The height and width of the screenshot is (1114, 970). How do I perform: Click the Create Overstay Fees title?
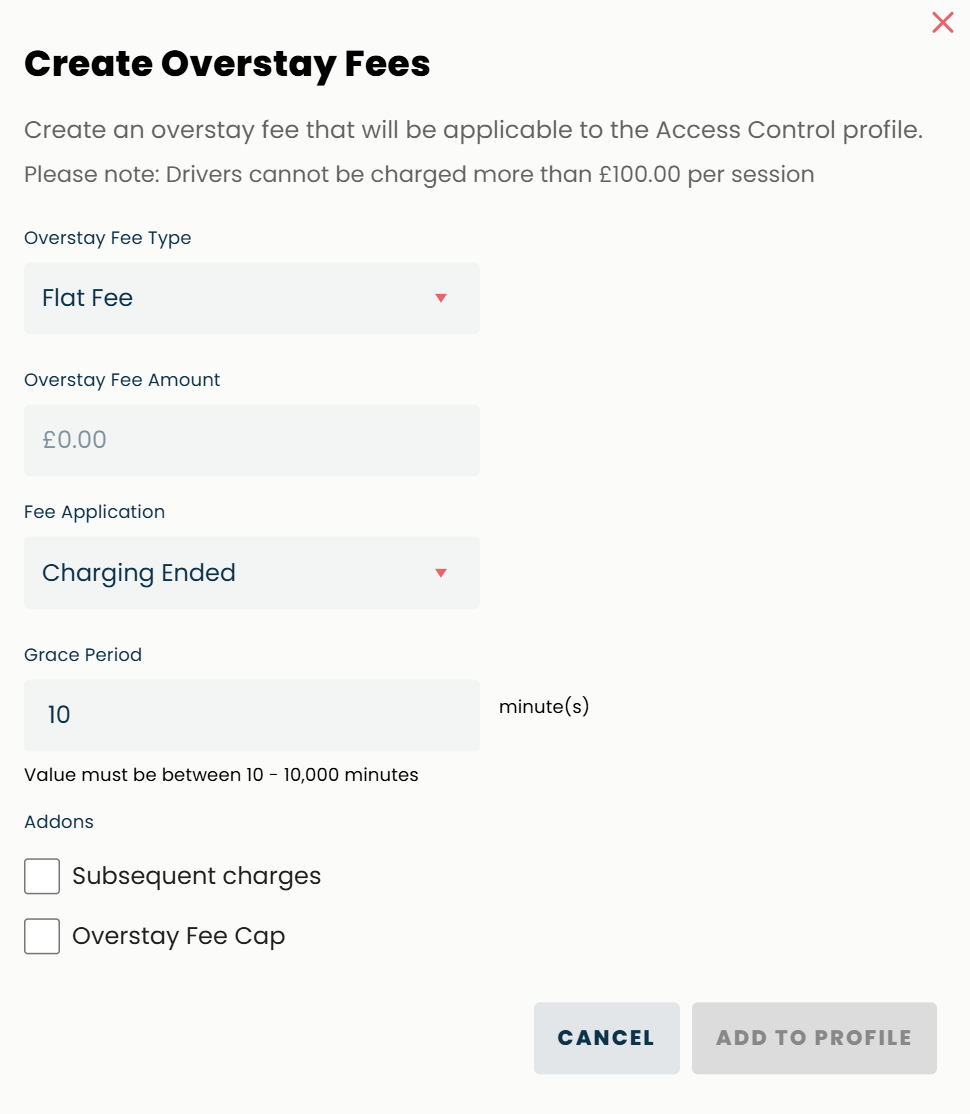[227, 63]
